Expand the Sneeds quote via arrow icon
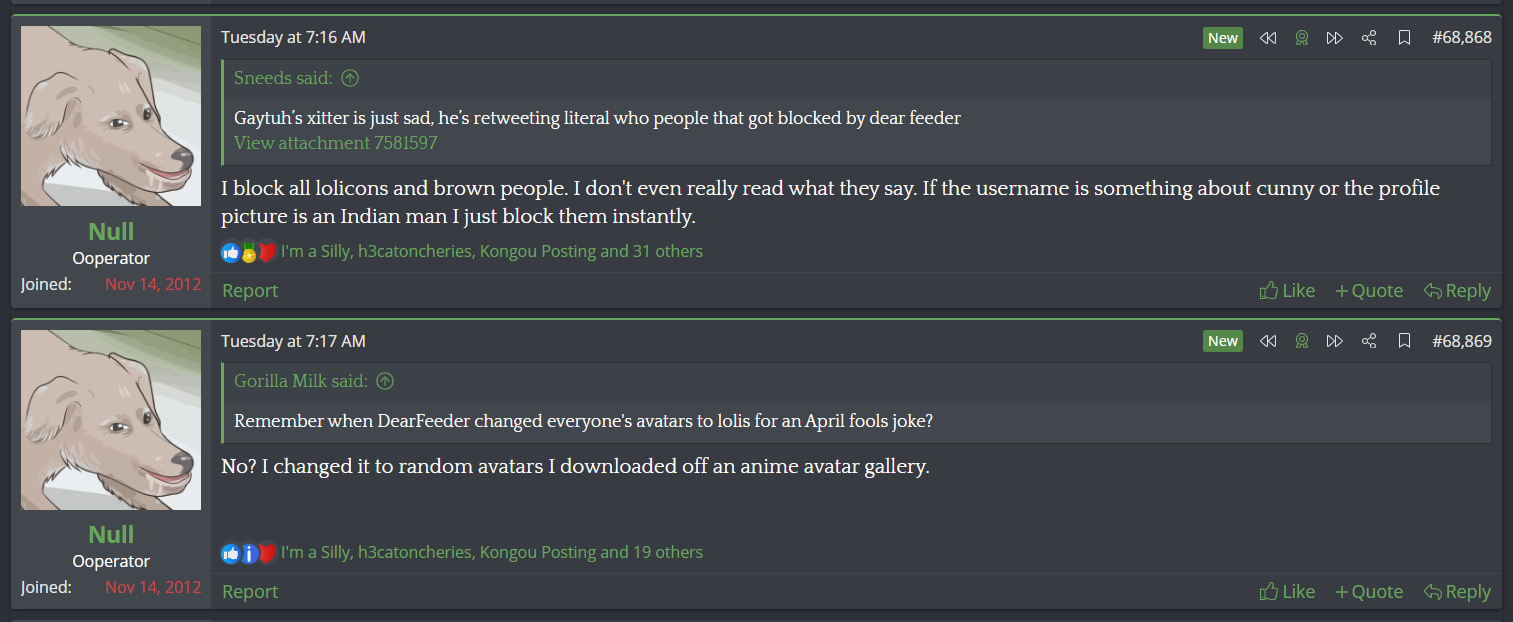This screenshot has width=1513, height=622. [350, 78]
